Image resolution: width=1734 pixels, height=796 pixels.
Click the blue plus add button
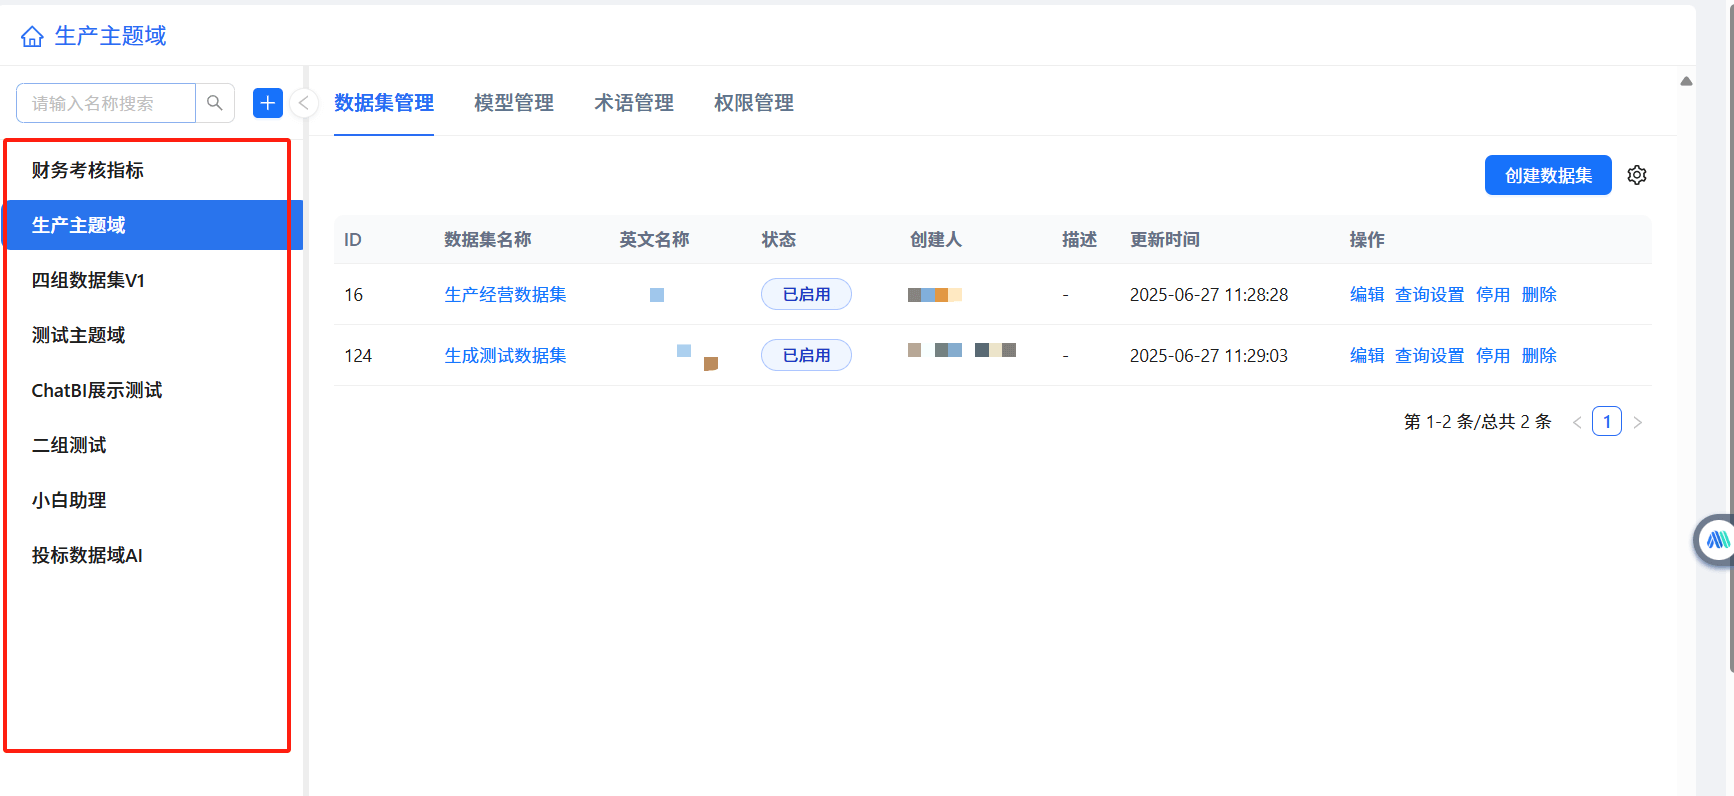268,103
